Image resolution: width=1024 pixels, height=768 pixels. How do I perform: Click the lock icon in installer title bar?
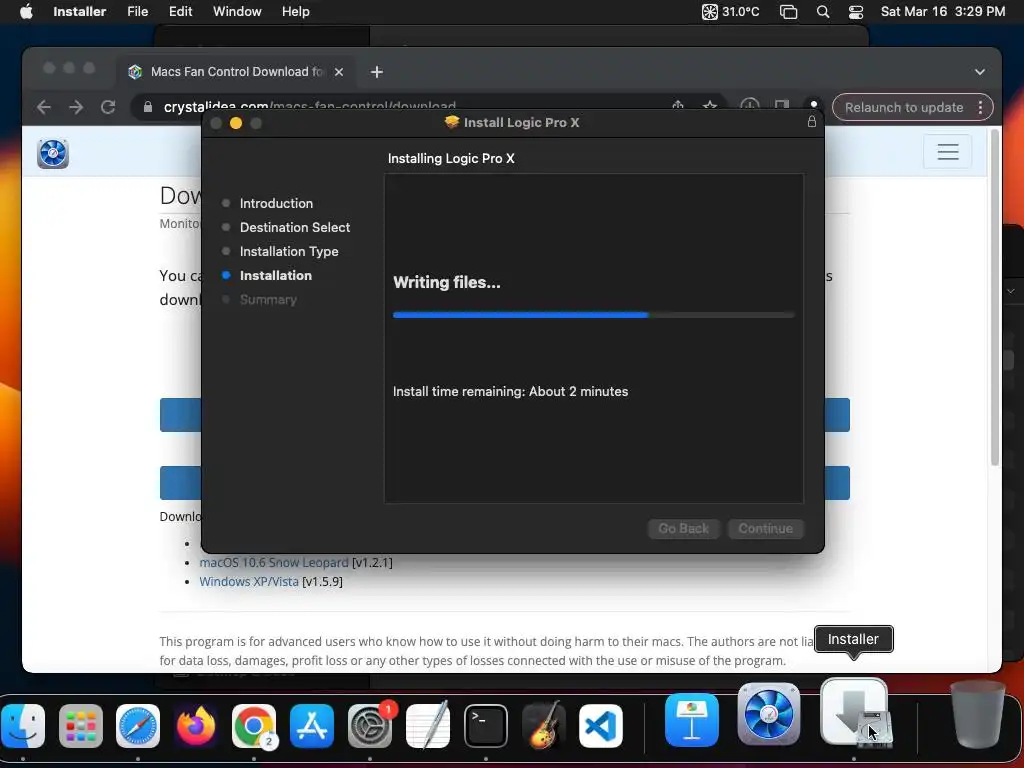pos(812,122)
